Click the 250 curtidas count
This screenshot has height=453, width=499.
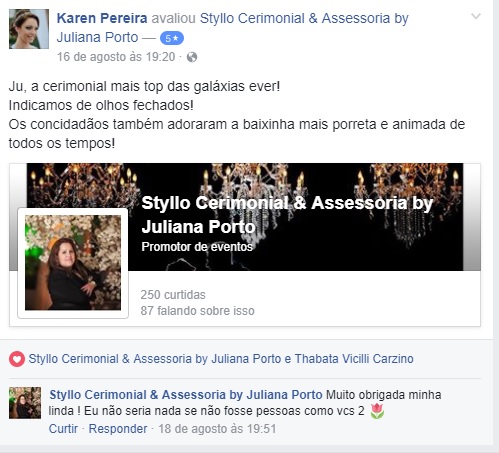point(173,295)
